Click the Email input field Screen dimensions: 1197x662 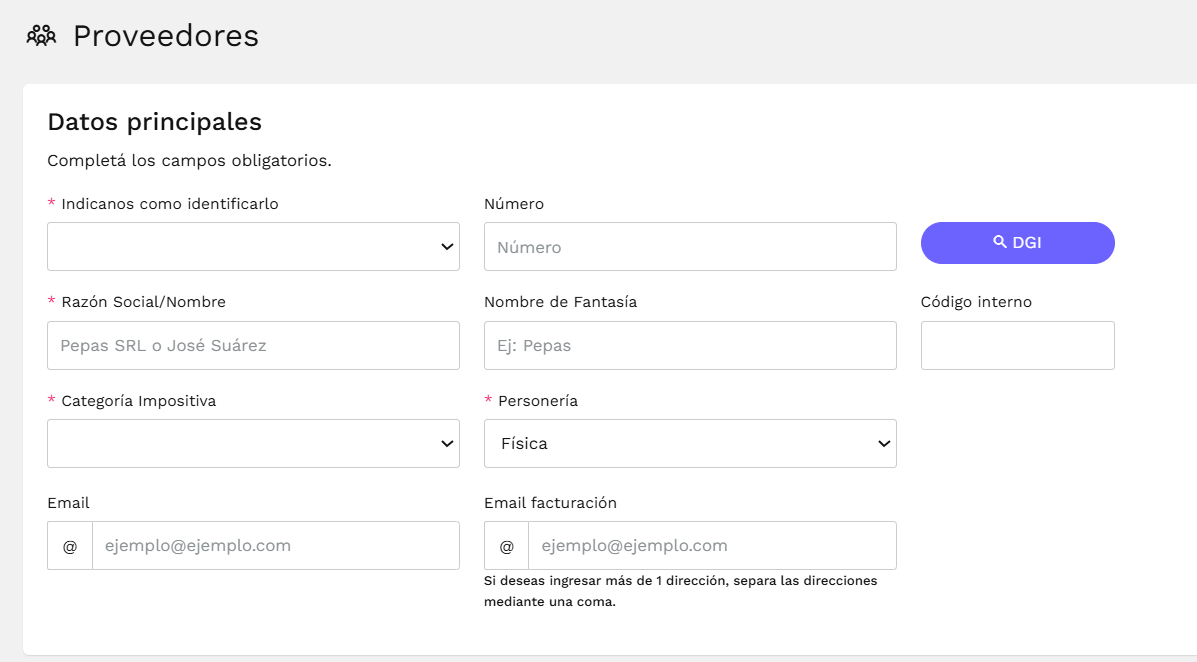click(276, 545)
